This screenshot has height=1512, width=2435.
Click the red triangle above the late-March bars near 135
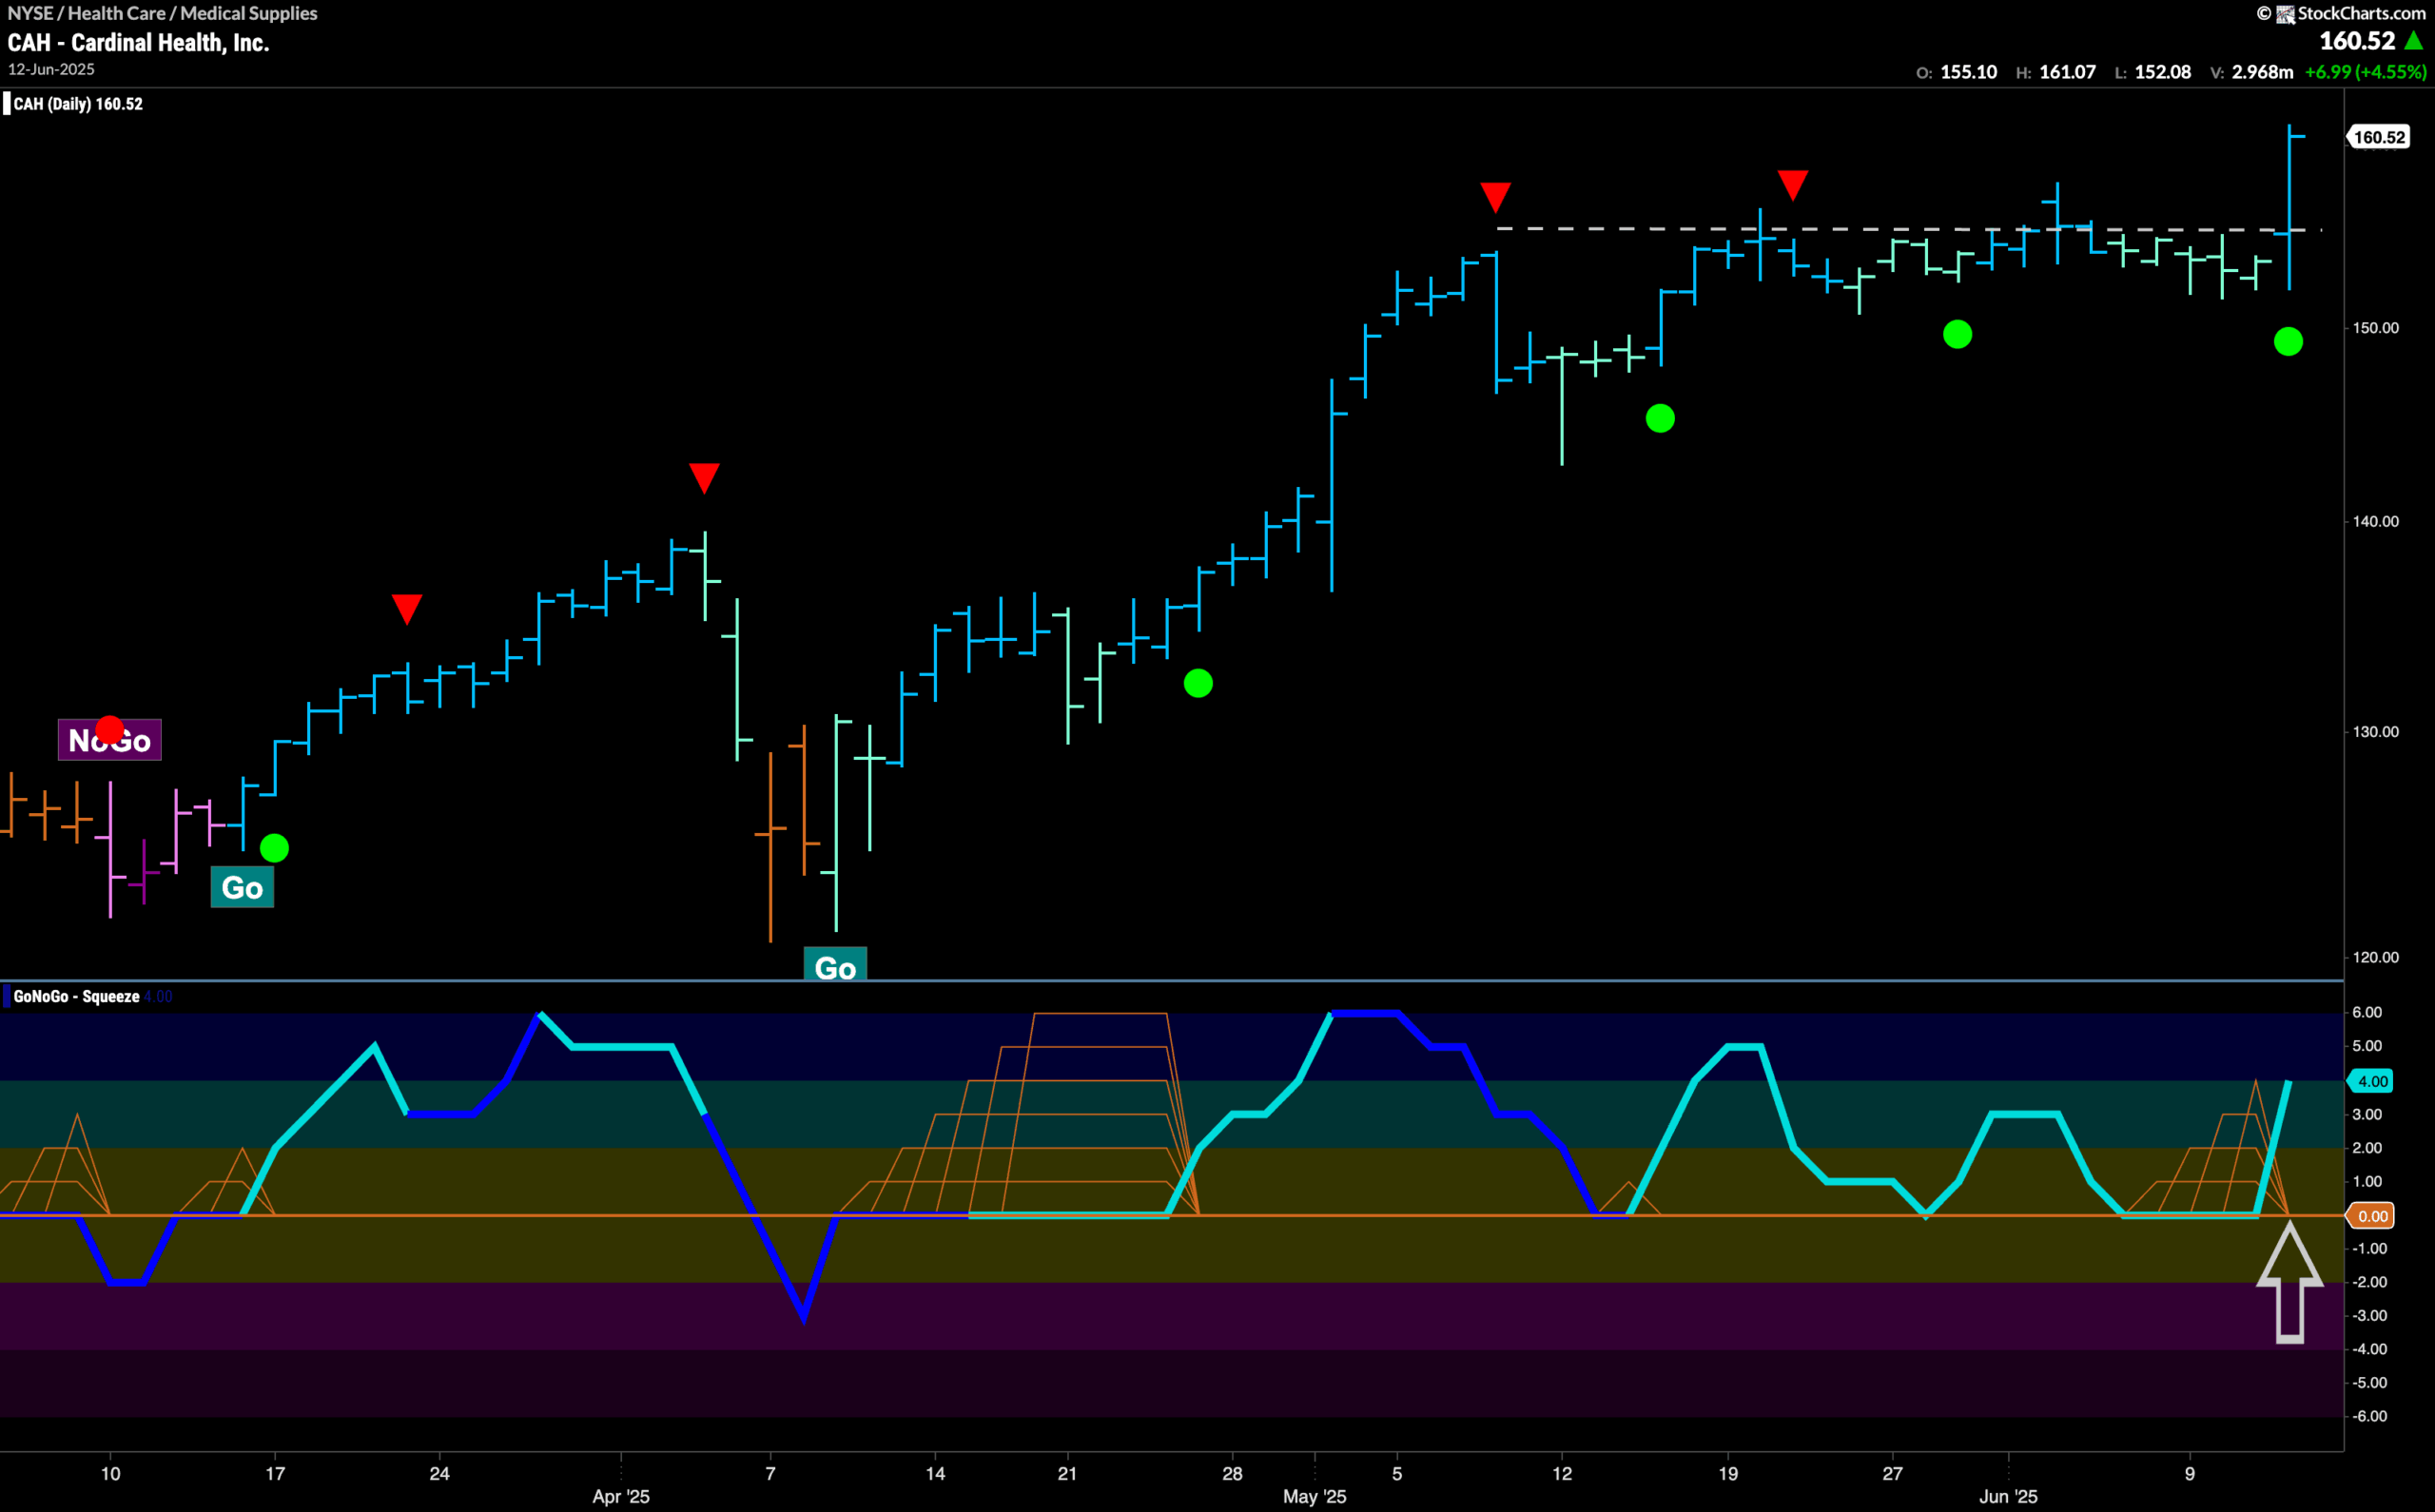(x=407, y=608)
